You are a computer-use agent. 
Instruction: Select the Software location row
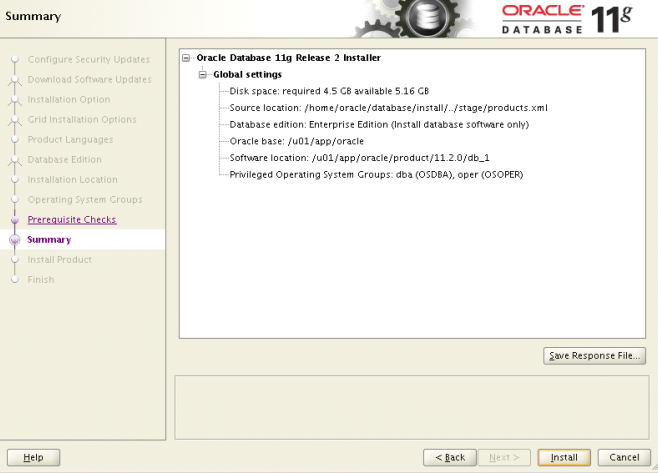tap(359, 158)
